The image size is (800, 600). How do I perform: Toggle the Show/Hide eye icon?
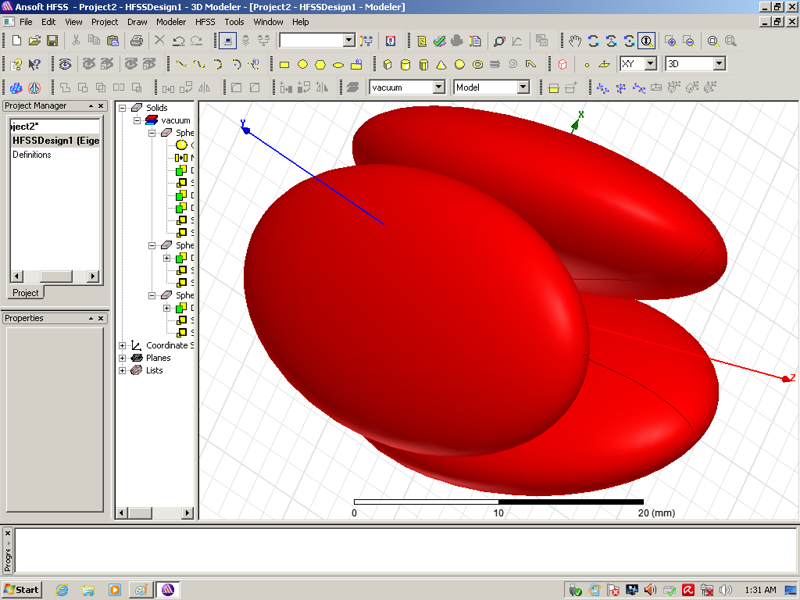click(65, 64)
